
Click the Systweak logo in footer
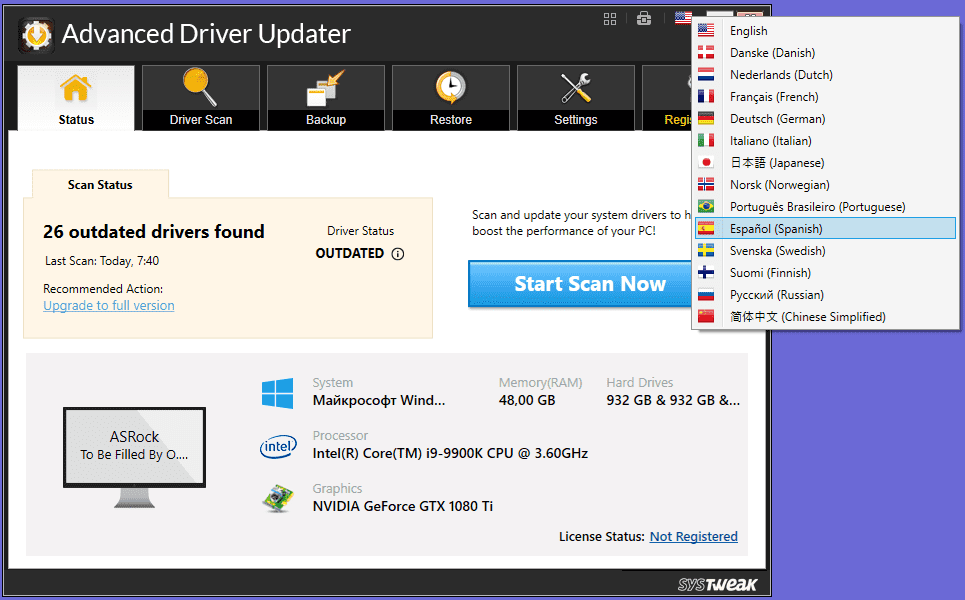click(717, 584)
